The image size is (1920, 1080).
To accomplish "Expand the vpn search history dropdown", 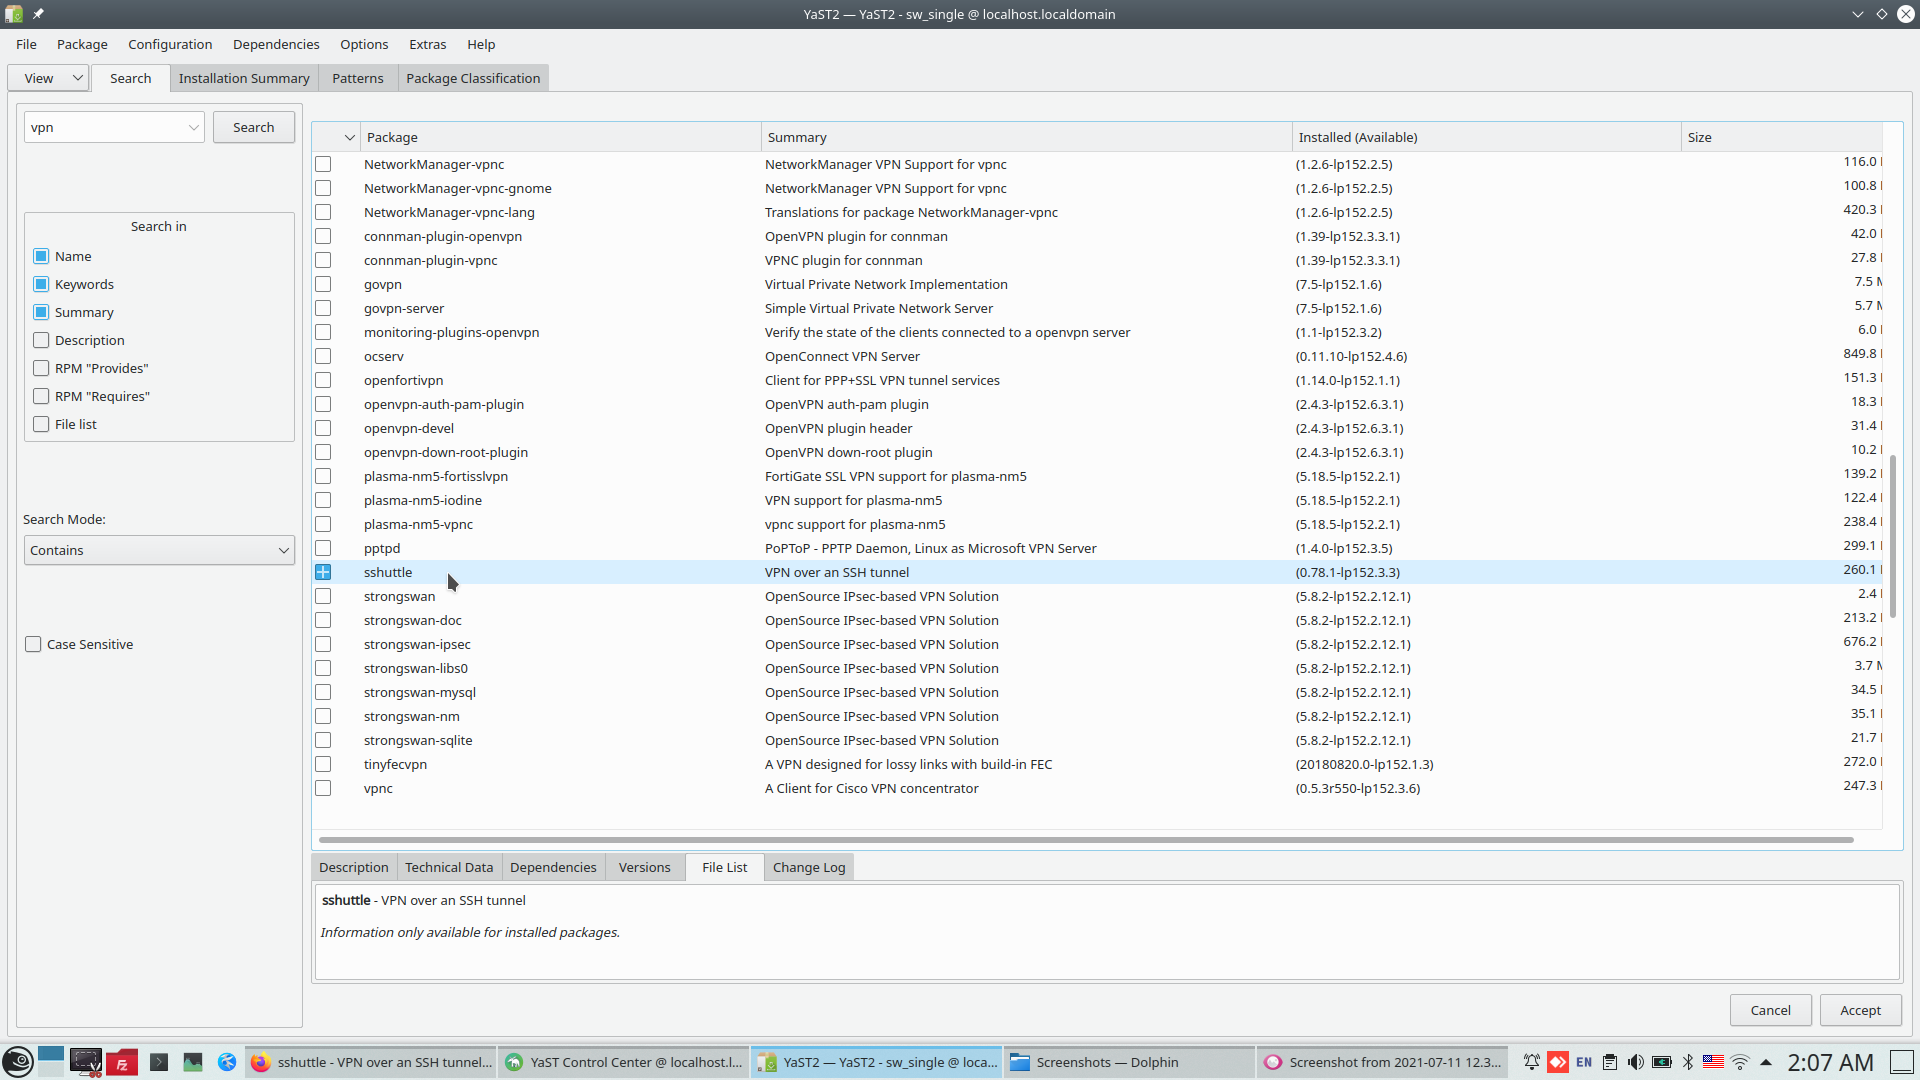I will point(193,127).
